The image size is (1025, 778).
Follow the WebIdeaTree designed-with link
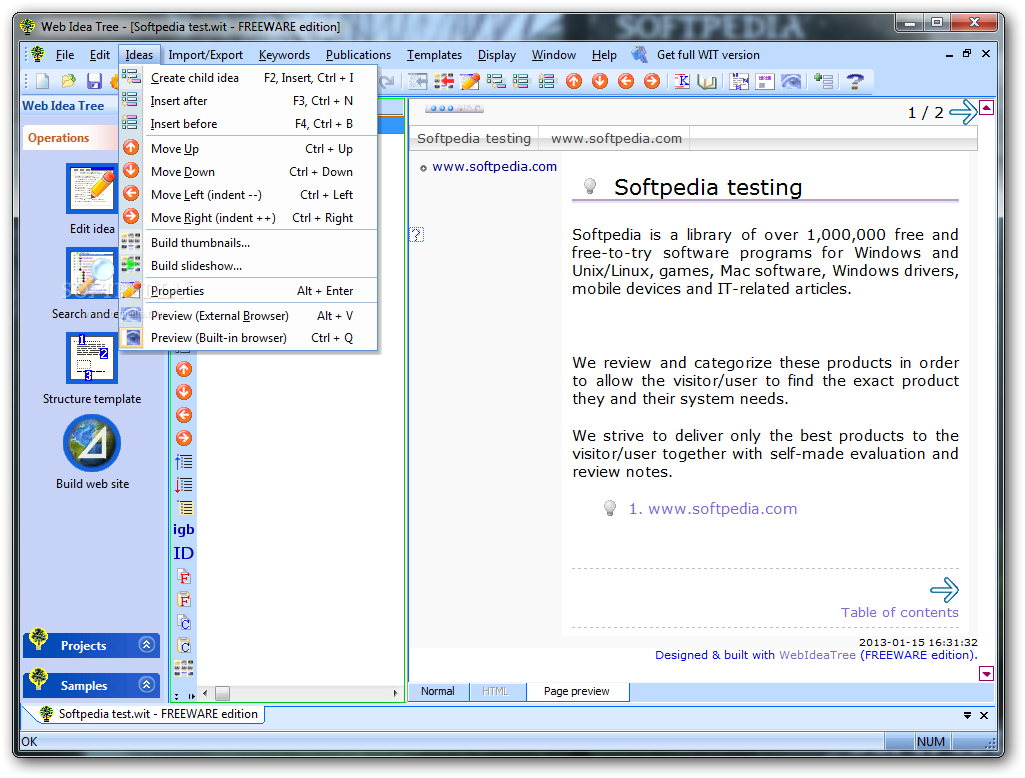coord(817,655)
